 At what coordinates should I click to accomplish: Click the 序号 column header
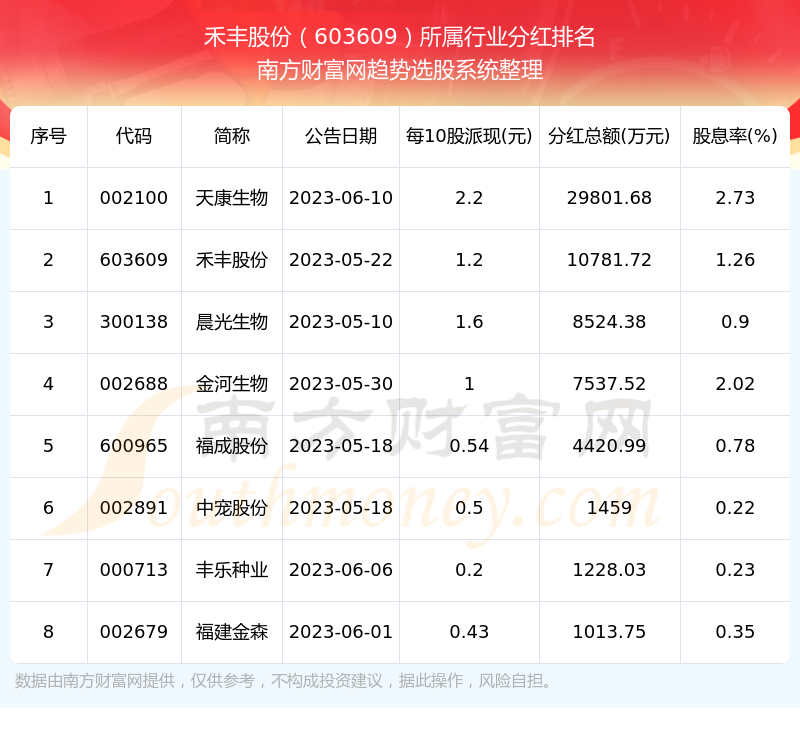pyautogui.click(x=48, y=136)
